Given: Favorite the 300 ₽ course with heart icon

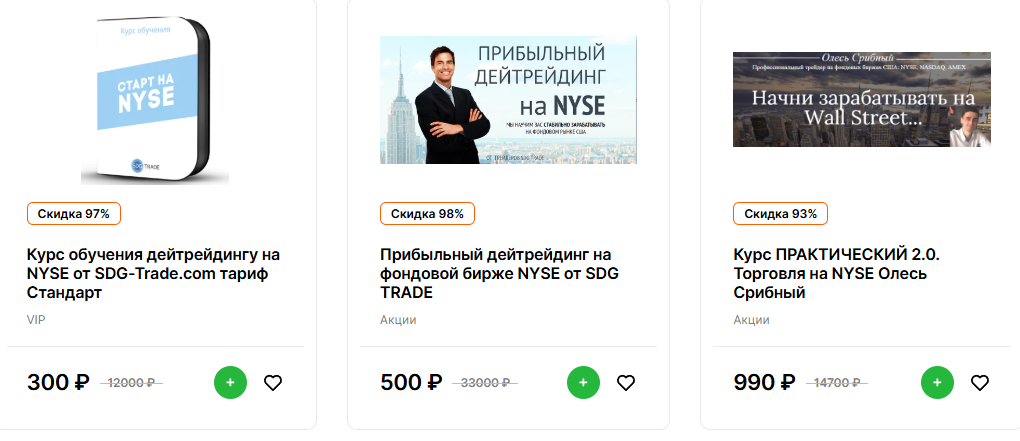Looking at the screenshot, I should tap(273, 382).
